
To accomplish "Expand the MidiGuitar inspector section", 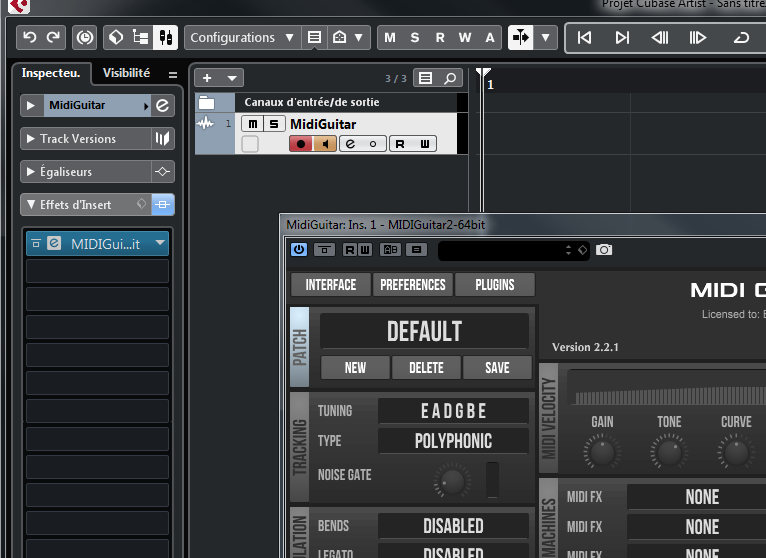I will coord(31,106).
